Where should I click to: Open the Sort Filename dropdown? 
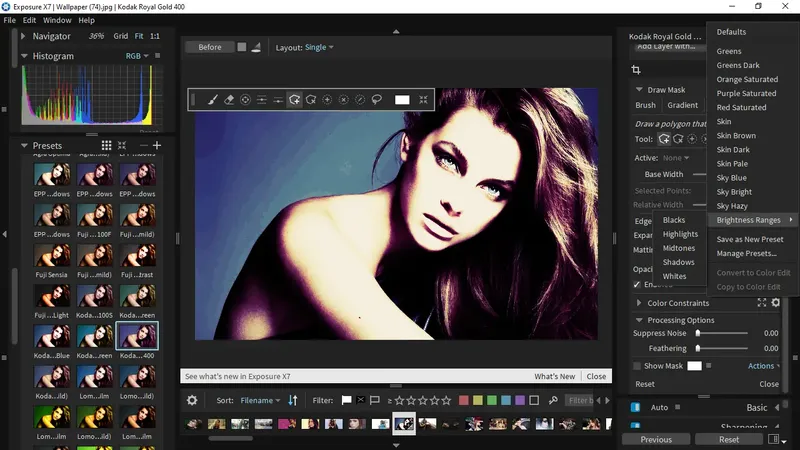click(260, 401)
